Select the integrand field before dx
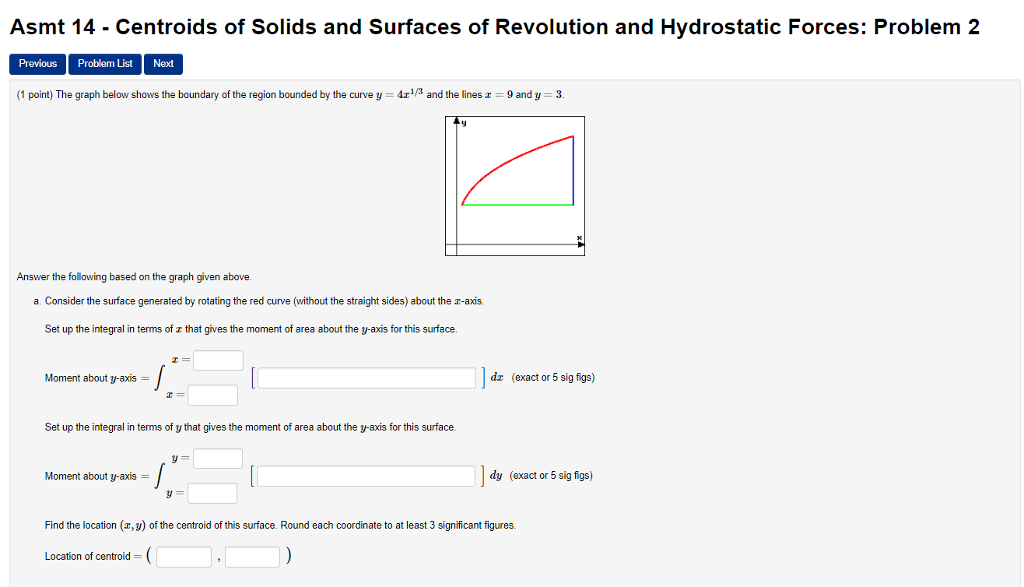The image size is (1024, 587). (365, 377)
